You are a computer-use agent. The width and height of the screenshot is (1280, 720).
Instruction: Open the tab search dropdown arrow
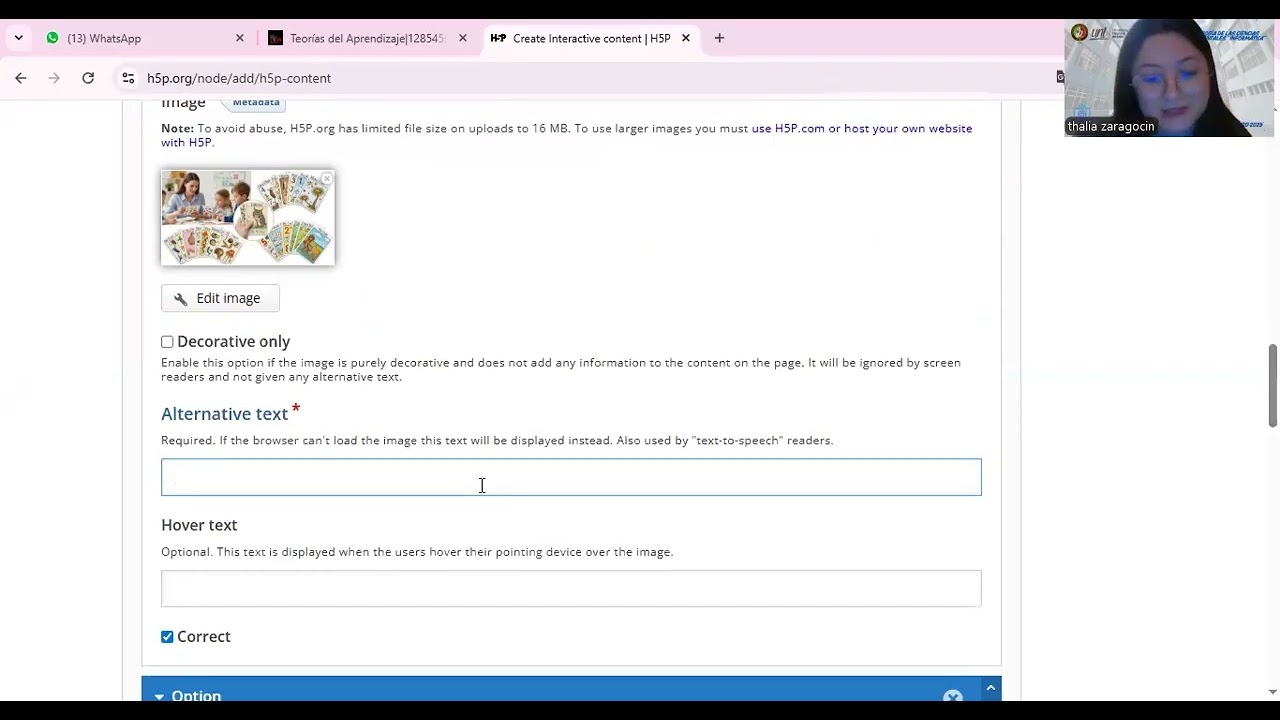coord(18,38)
